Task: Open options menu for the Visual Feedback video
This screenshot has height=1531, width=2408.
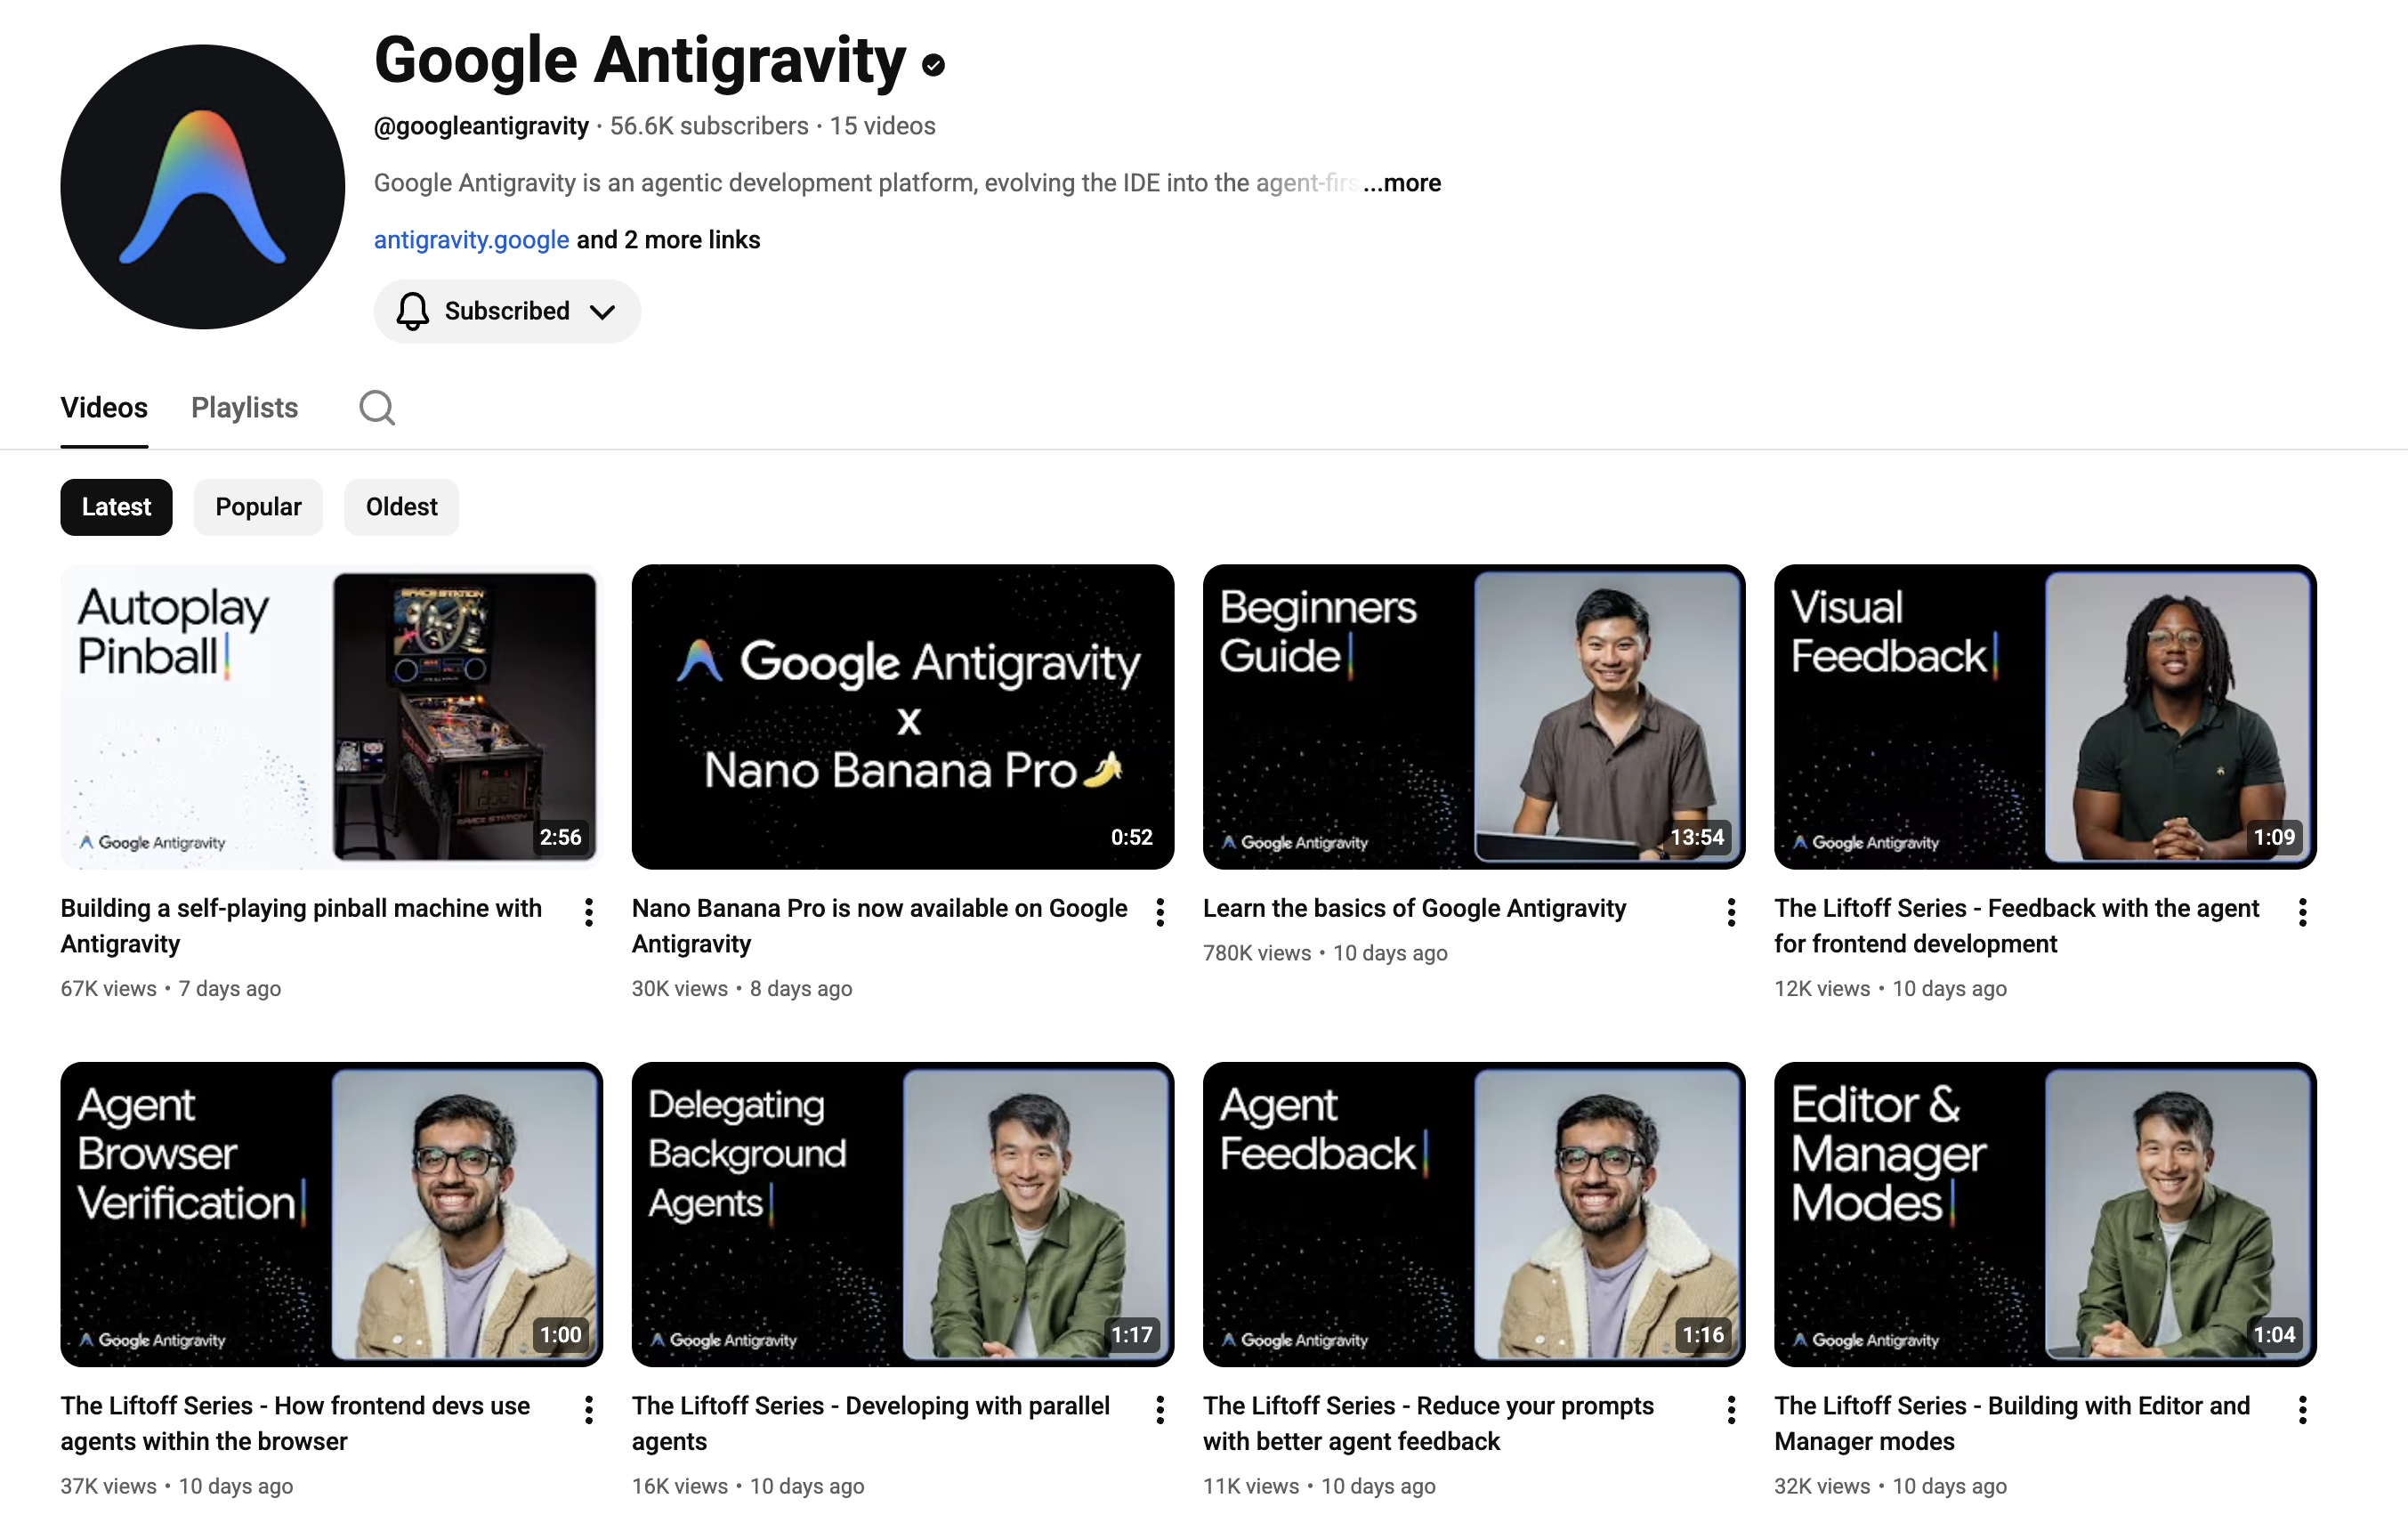Action: [x=2301, y=912]
